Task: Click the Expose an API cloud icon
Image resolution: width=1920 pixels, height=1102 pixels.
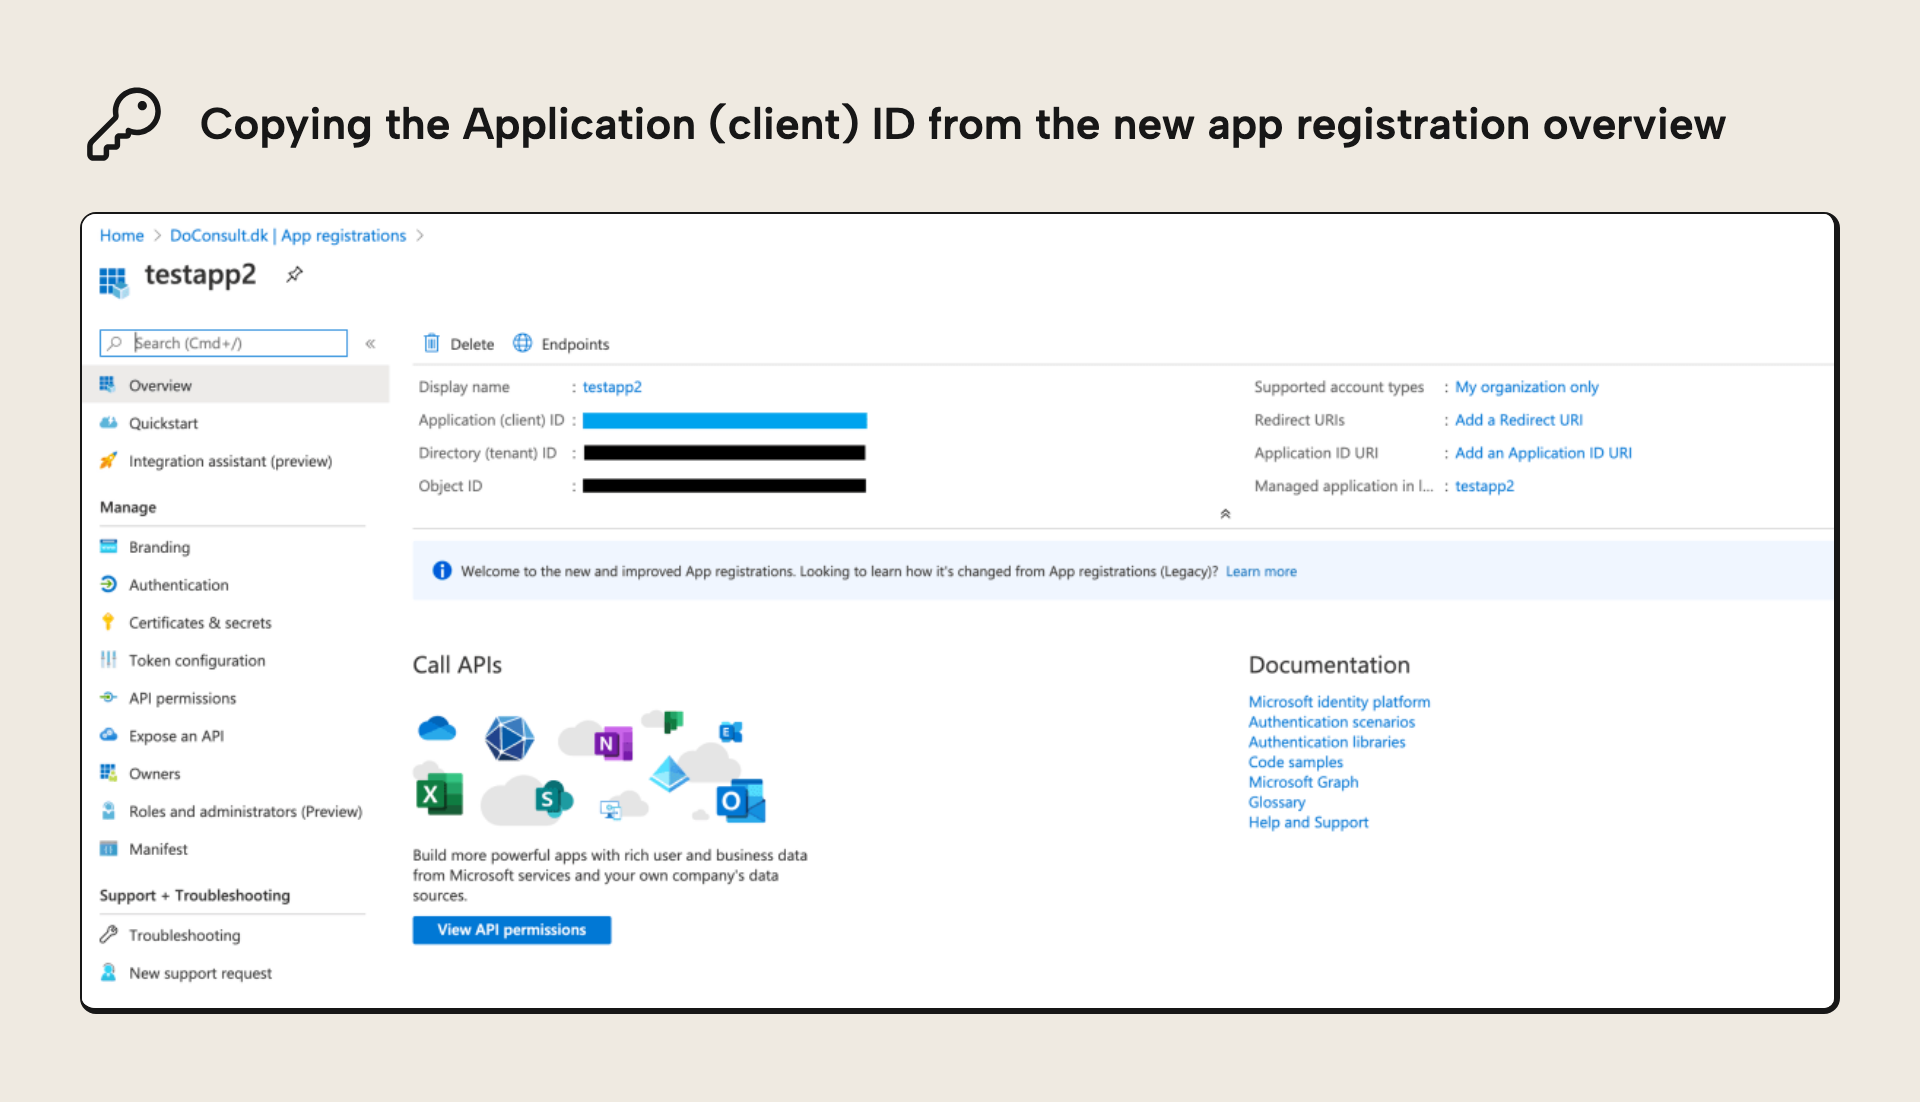Action: coord(108,735)
